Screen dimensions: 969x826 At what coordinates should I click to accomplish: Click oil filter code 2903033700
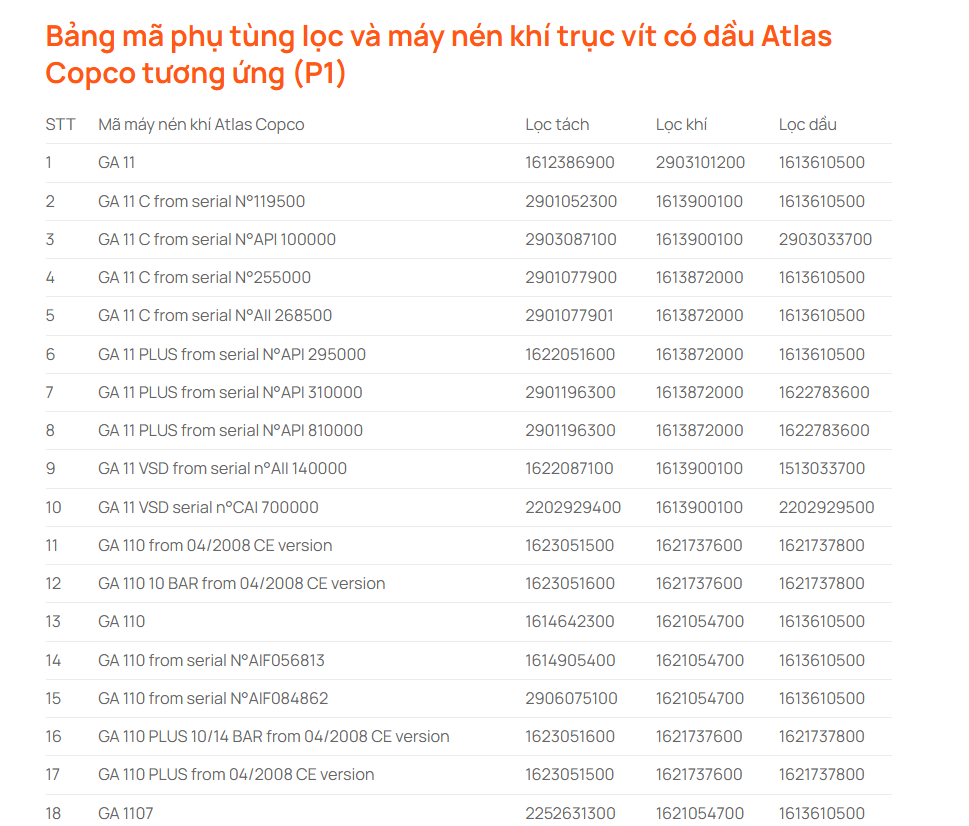825,240
